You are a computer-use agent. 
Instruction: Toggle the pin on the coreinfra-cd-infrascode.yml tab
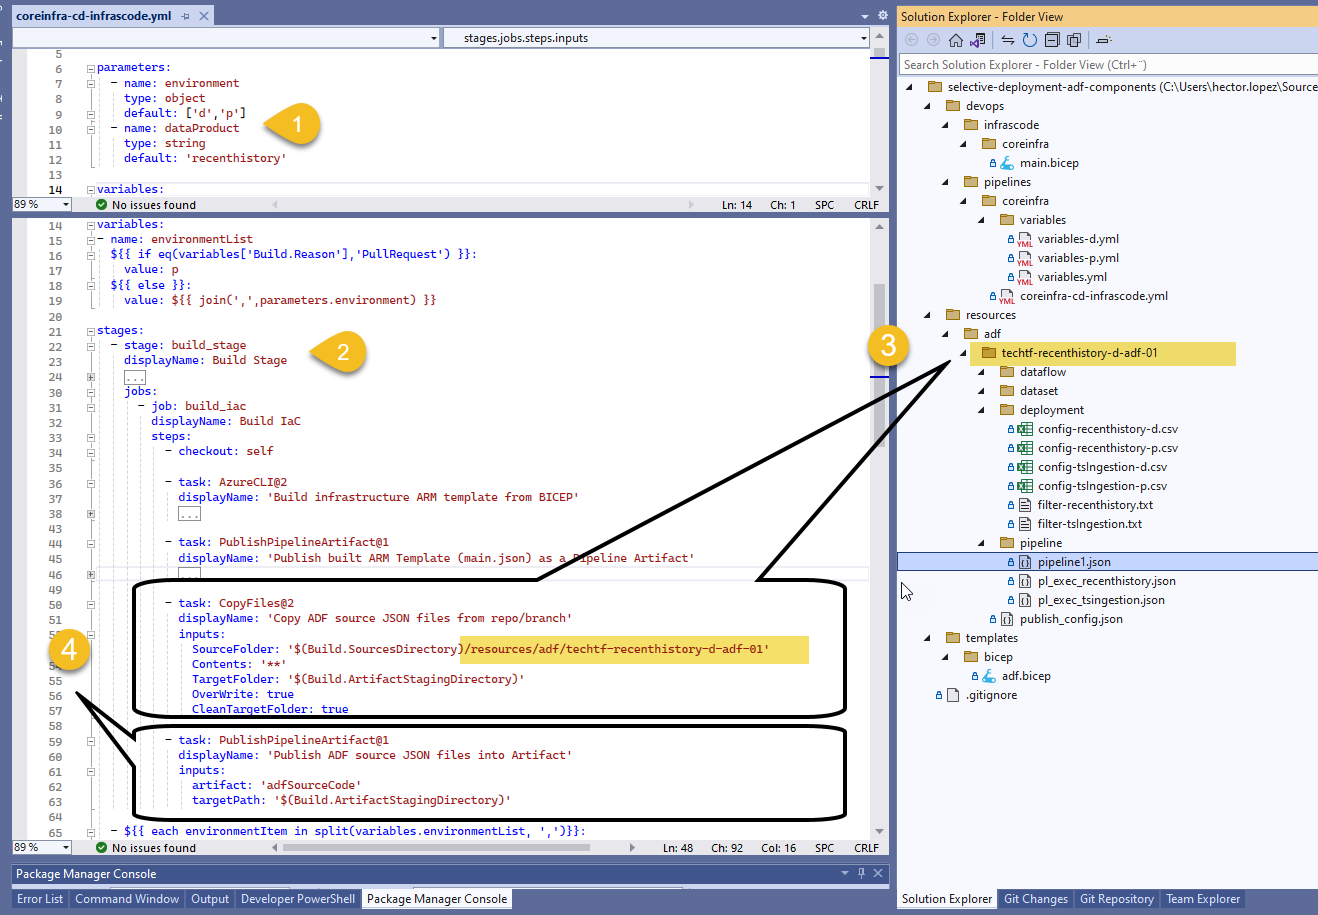point(185,15)
